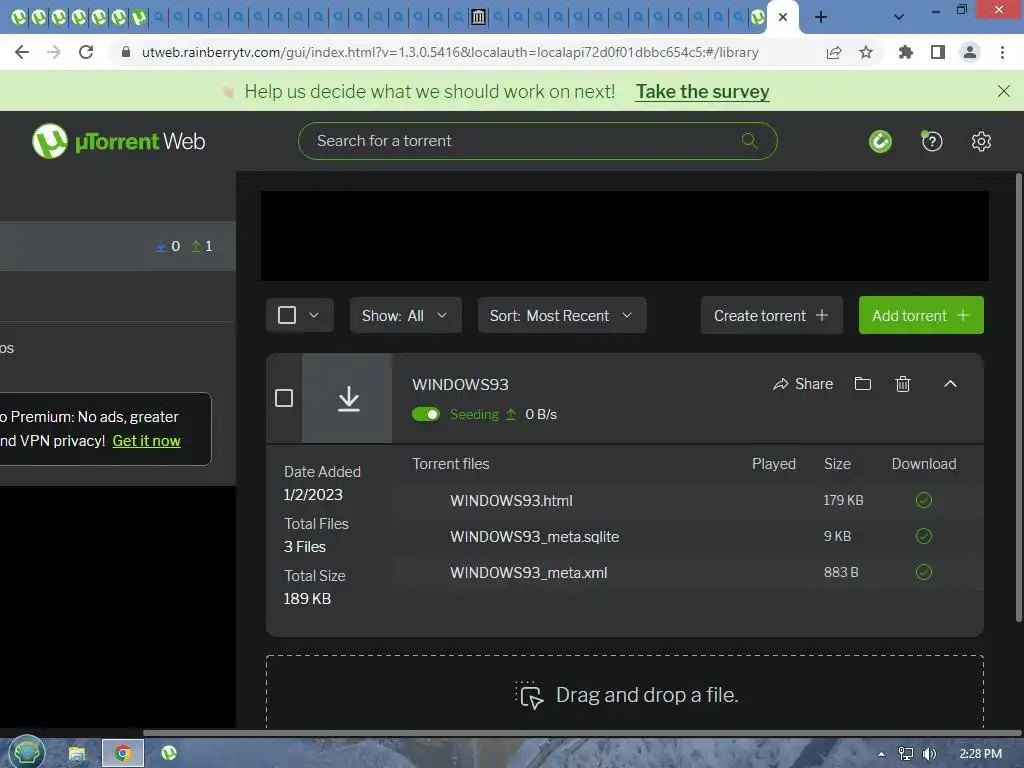Image resolution: width=1024 pixels, height=768 pixels.
Task: Bookmark this page with star icon
Action: click(x=866, y=52)
